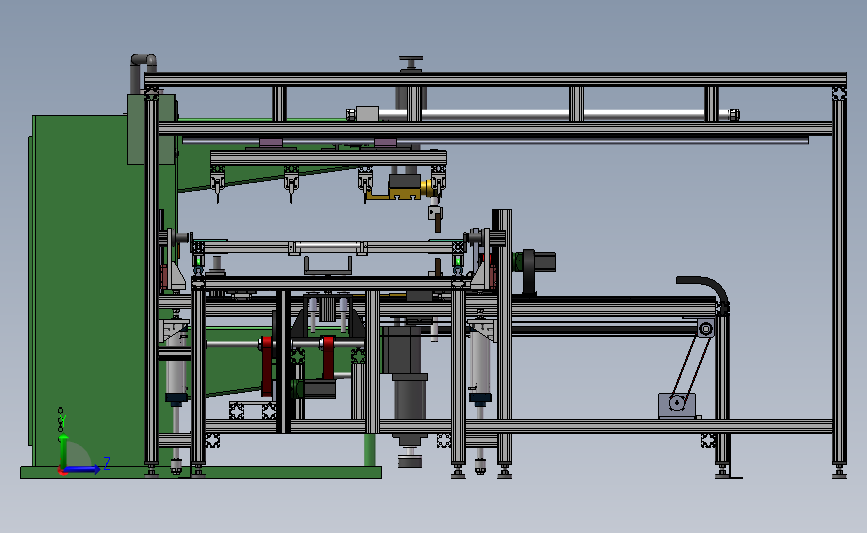The width and height of the screenshot is (867, 533).
Task: Select the right red bracket
Action: 328,357
